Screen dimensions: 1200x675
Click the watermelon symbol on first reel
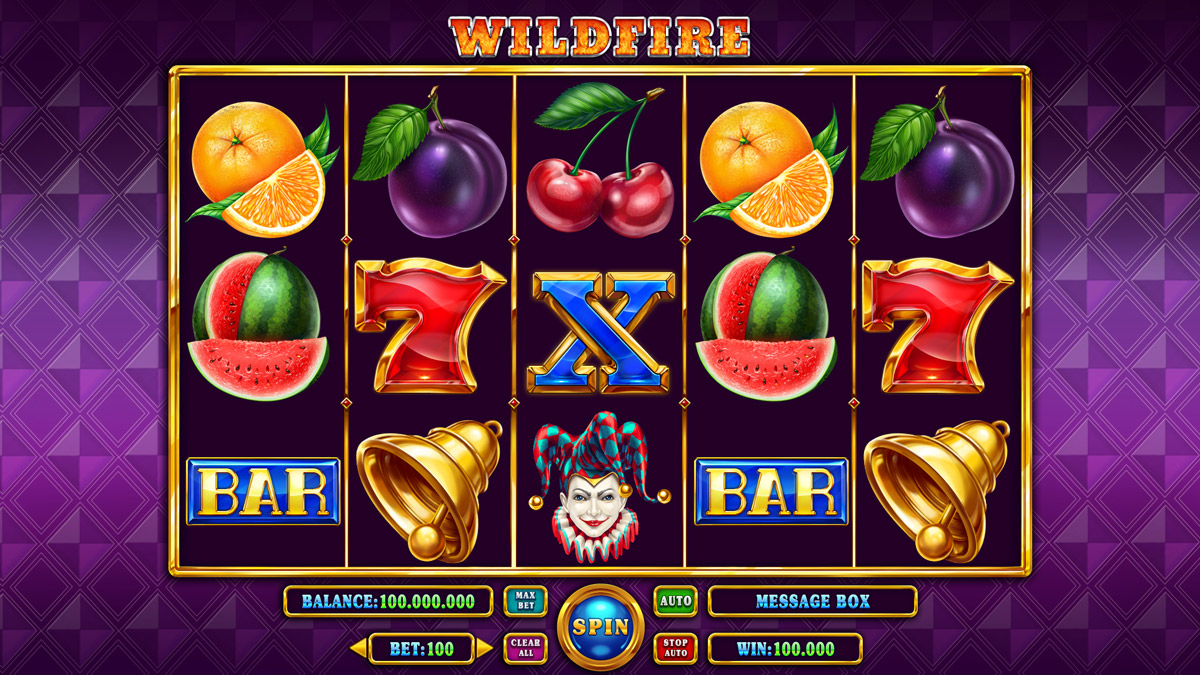point(260,326)
